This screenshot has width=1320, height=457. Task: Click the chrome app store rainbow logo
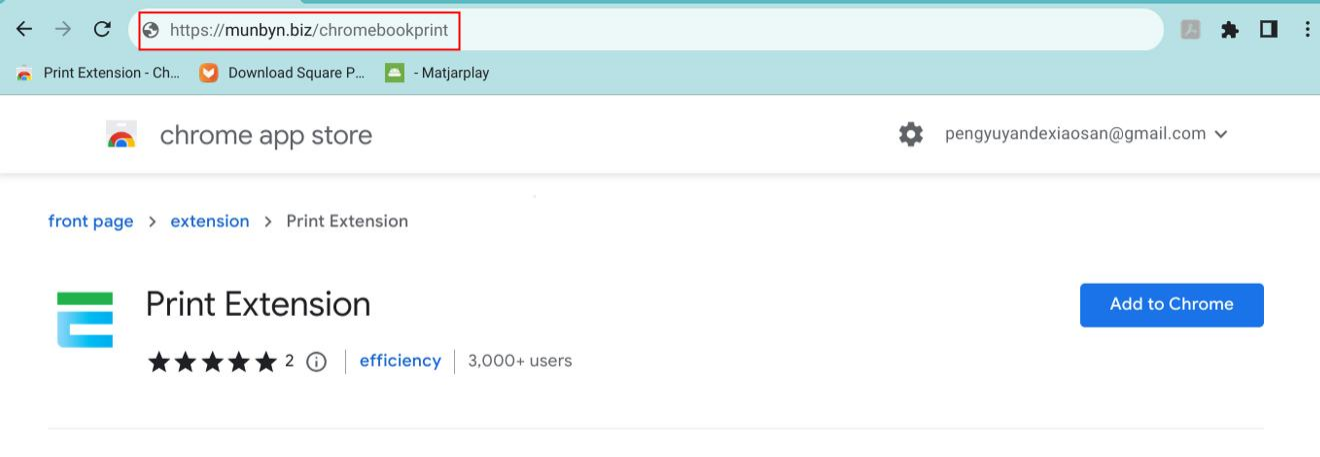(121, 135)
